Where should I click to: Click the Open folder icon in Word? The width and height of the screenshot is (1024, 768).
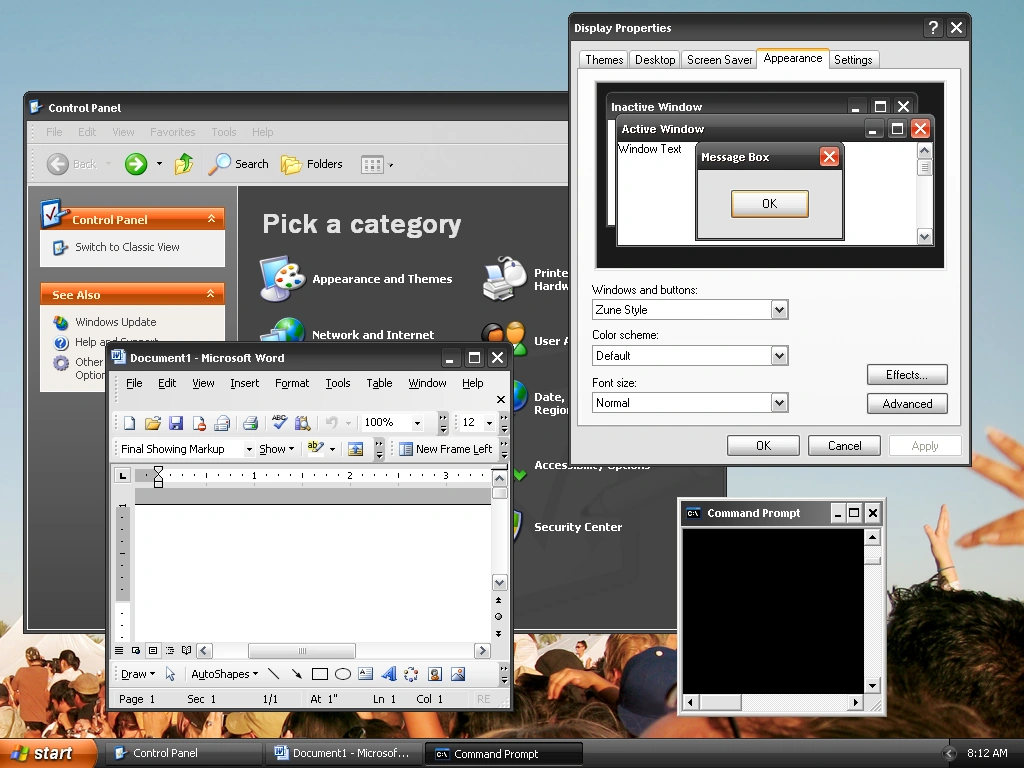click(153, 423)
